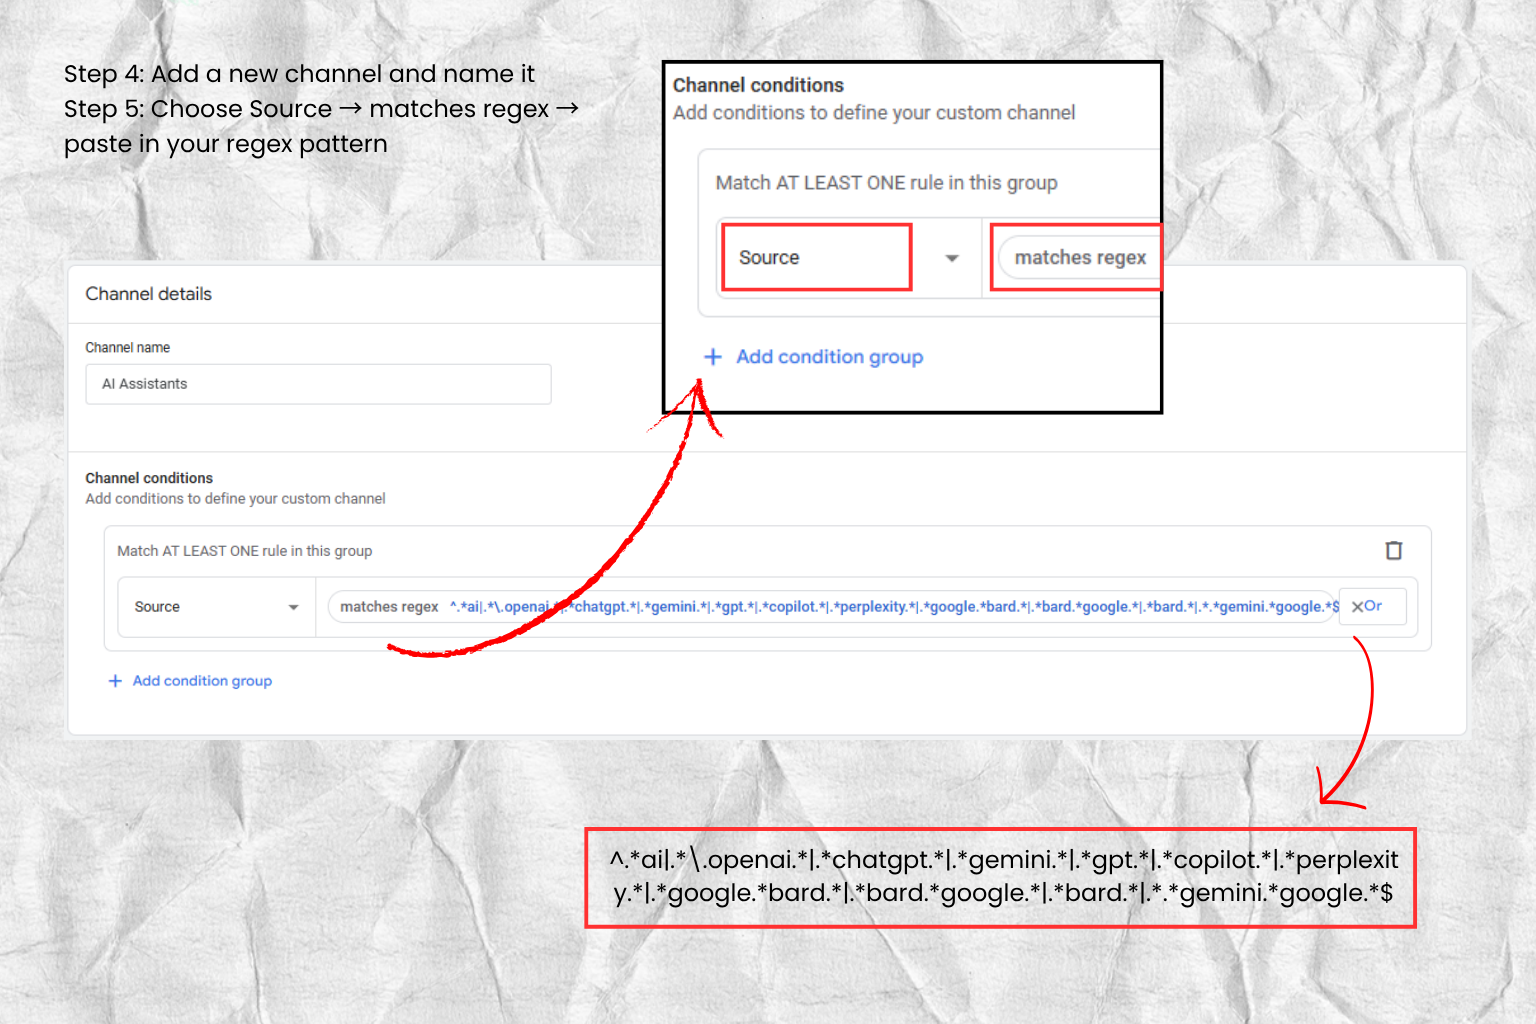Delete the condition group using the trash icon
Image resolution: width=1536 pixels, height=1024 pixels.
[x=1393, y=551]
